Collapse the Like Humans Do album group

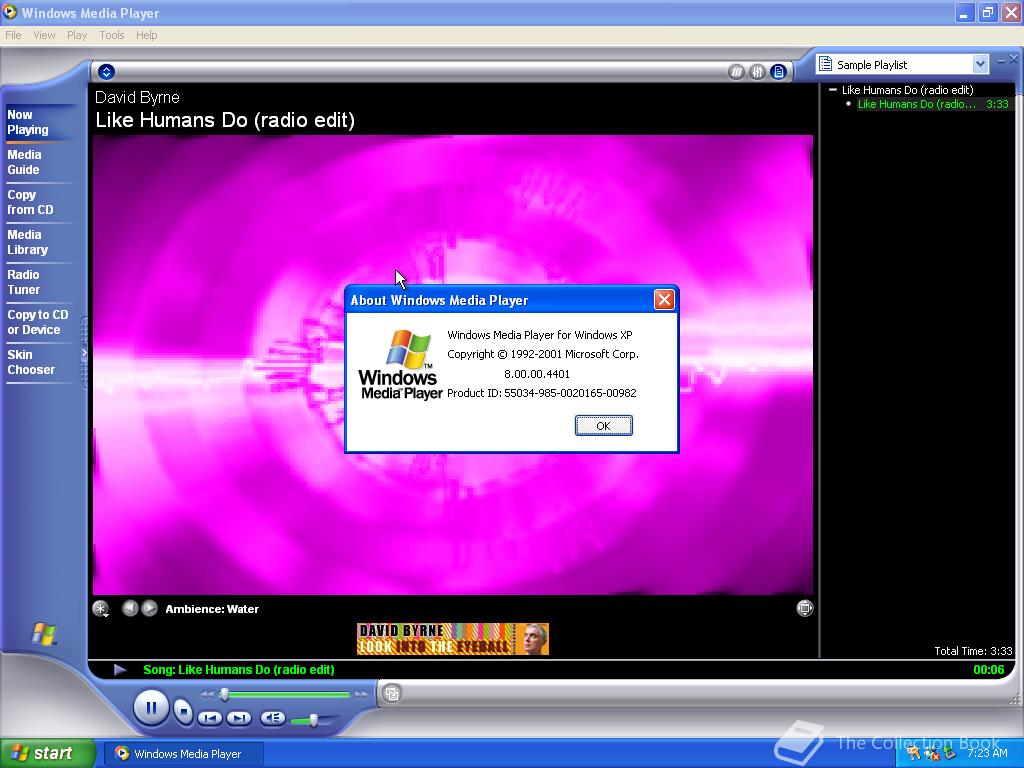(x=833, y=89)
